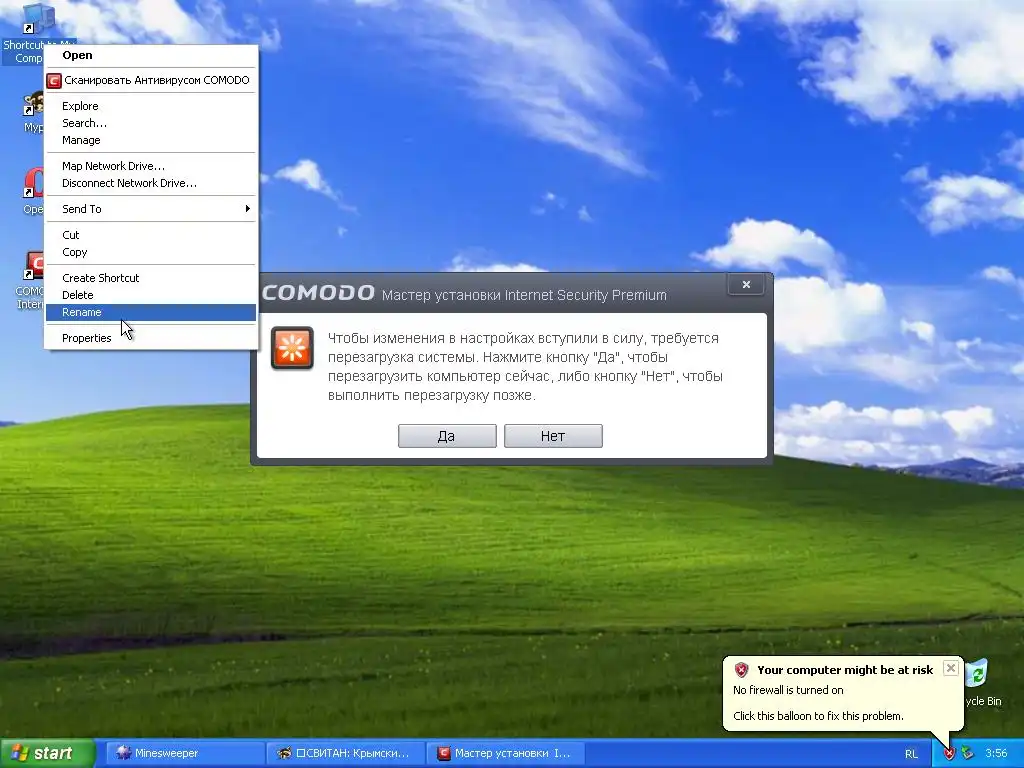Screen dimensions: 1024x768
Task: Select Сканировать Антивирусом COMODO menu entry
Action: tap(151, 80)
